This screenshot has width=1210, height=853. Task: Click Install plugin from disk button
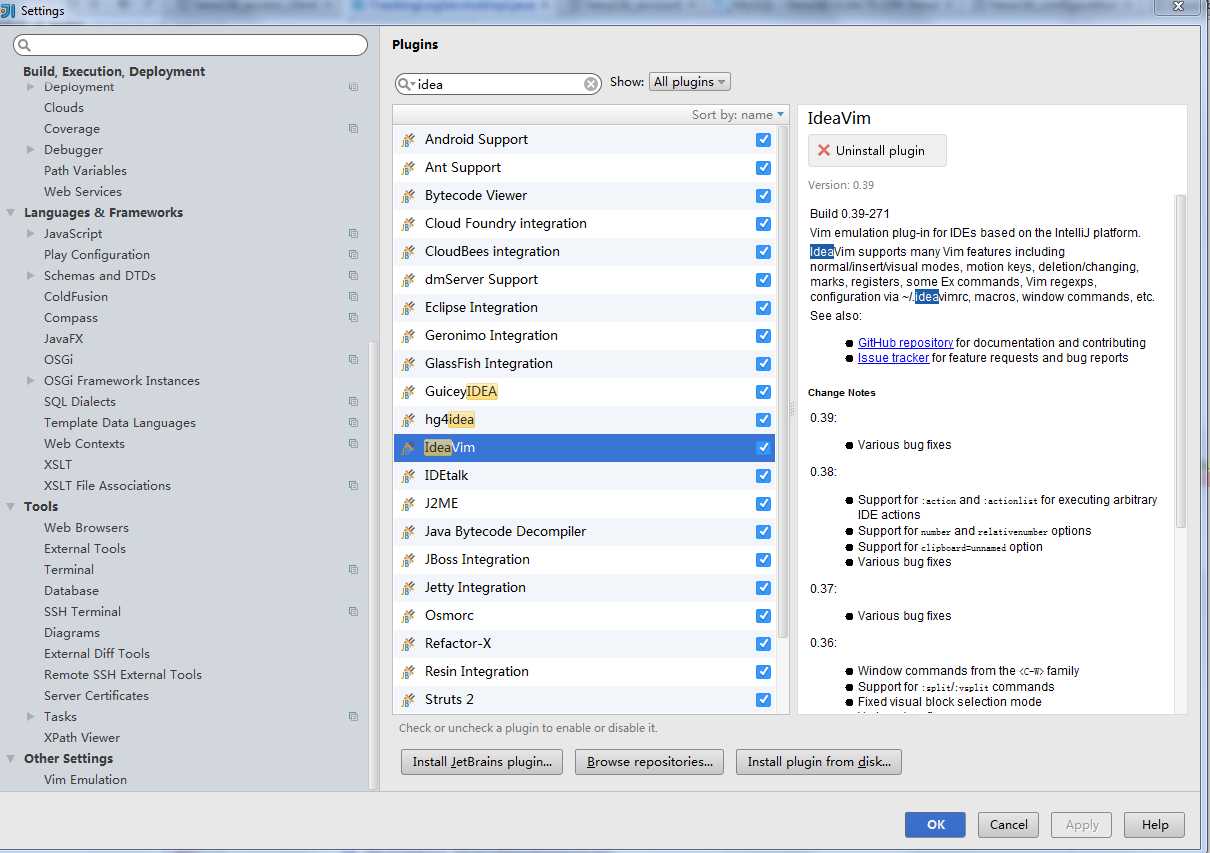tap(819, 762)
